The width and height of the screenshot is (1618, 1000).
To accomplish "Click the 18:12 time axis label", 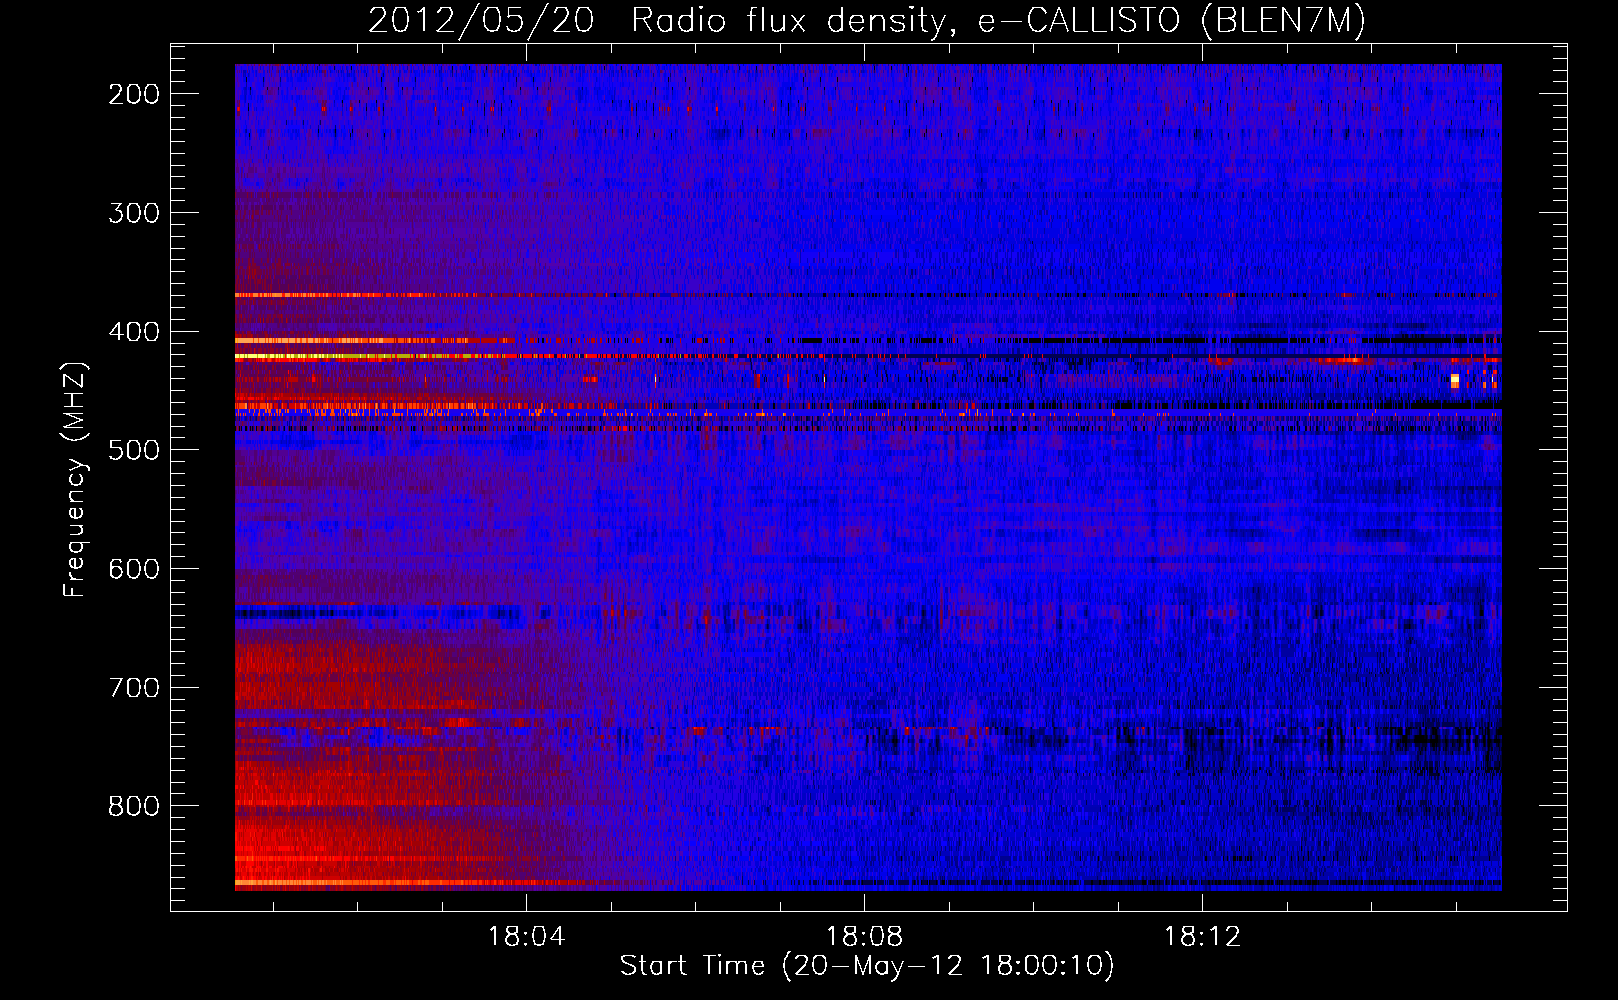I will 1202,937.
